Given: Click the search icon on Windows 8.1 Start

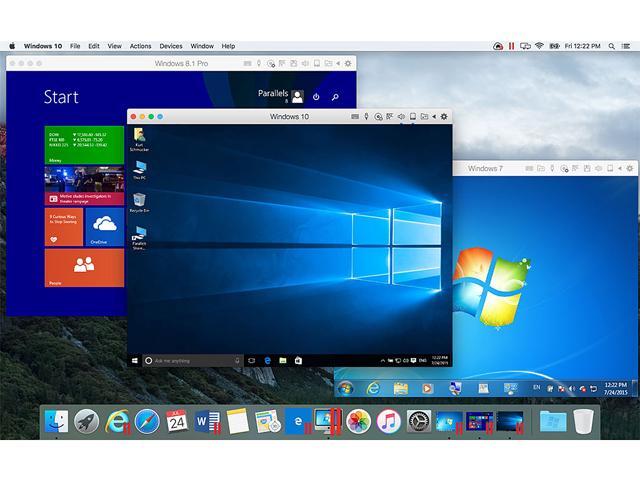Looking at the screenshot, I should pyautogui.click(x=335, y=97).
